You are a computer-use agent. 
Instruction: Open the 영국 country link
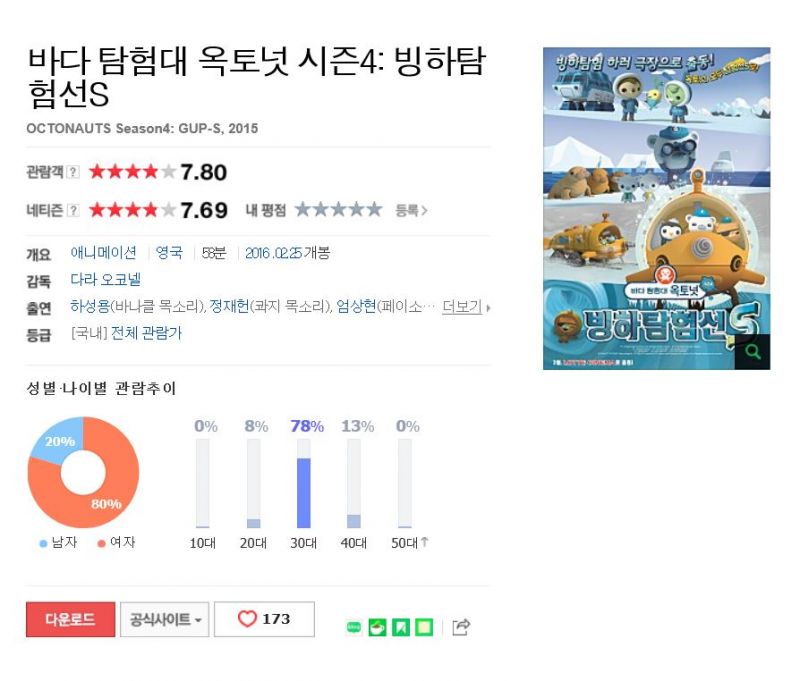(169, 253)
